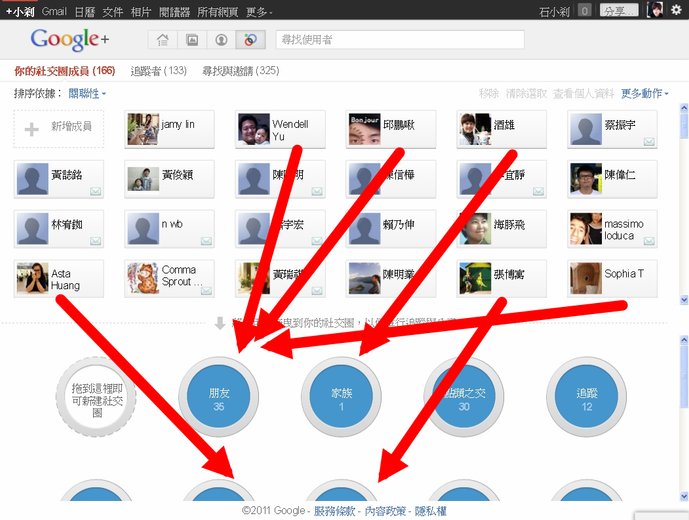
Task: Click the 分享 share button
Action: pos(619,10)
